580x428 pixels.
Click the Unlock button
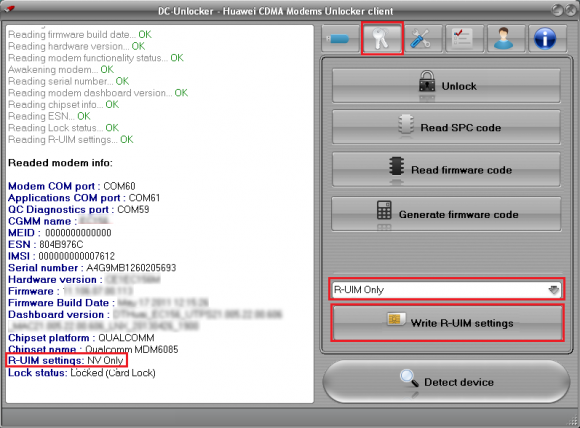click(x=446, y=85)
